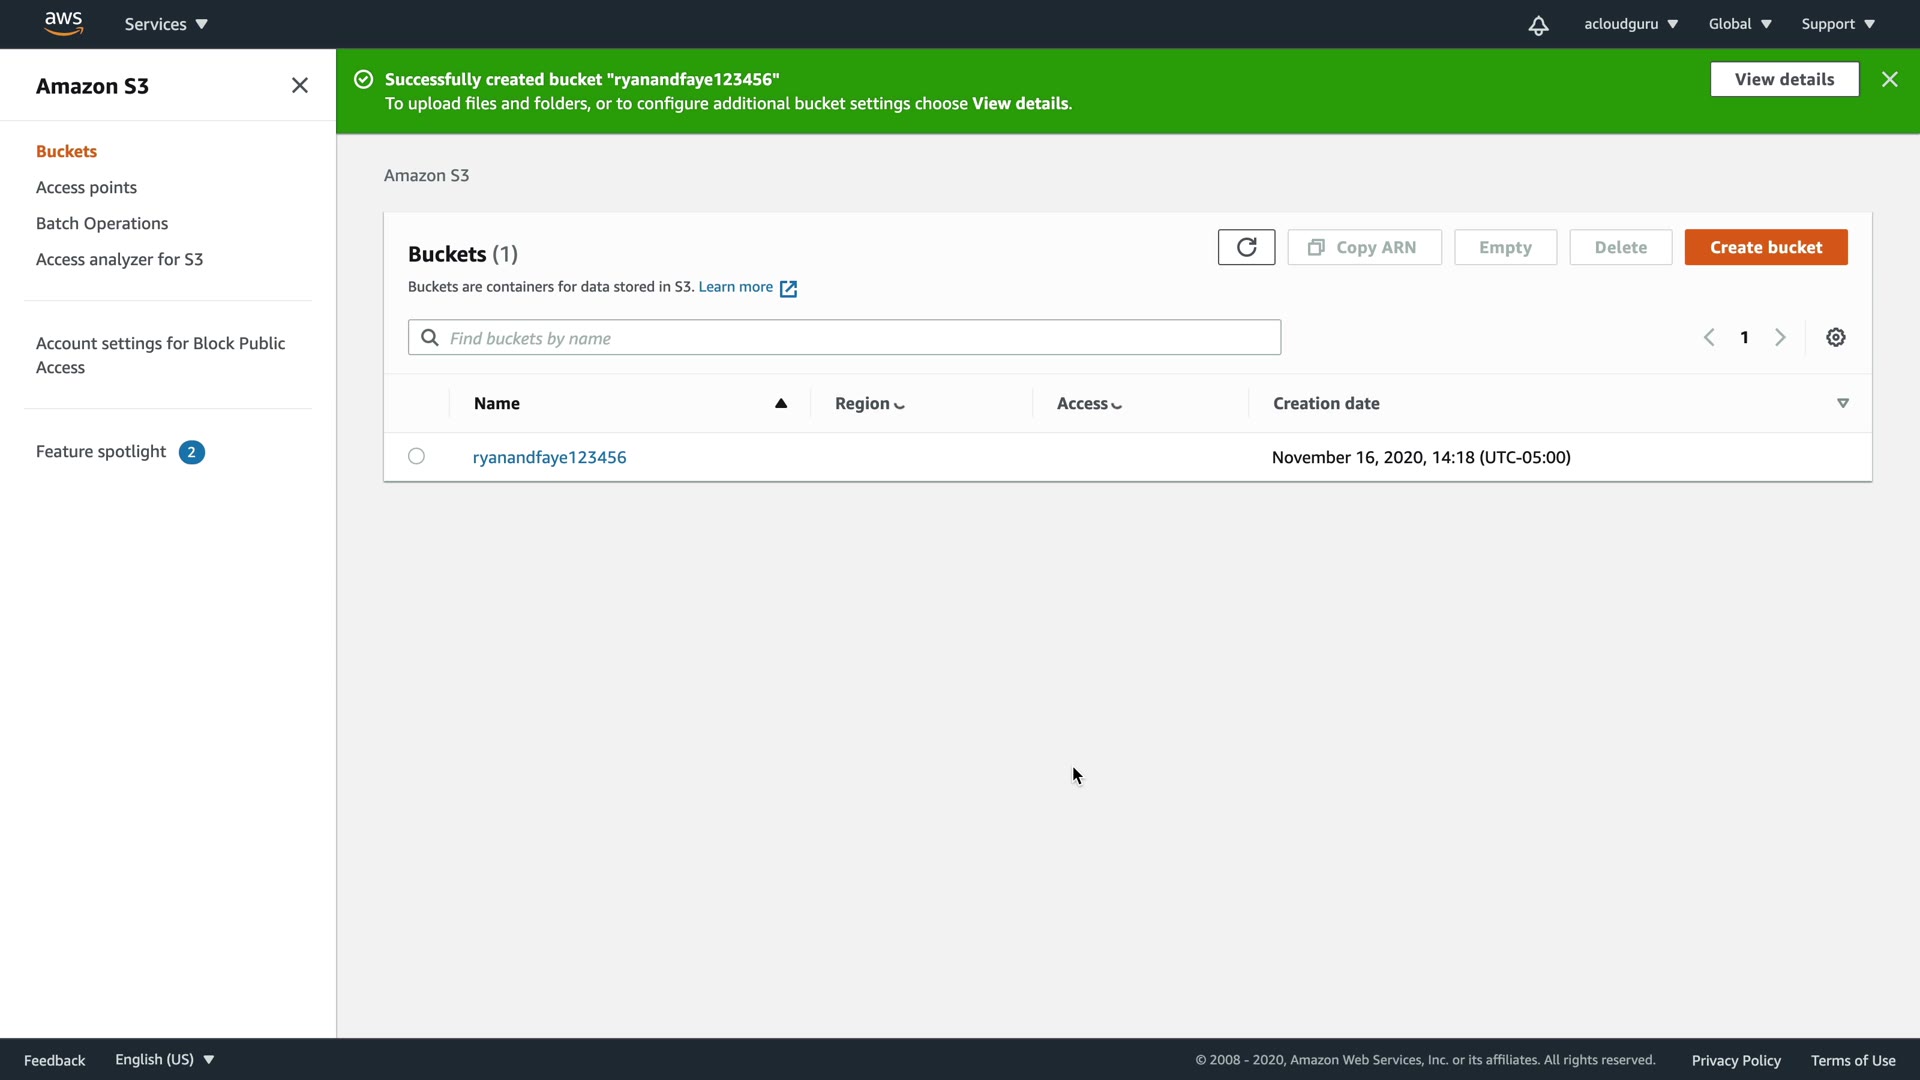Open the acloudguru account dropdown
Viewport: 1920px width, 1080px height.
(1630, 24)
